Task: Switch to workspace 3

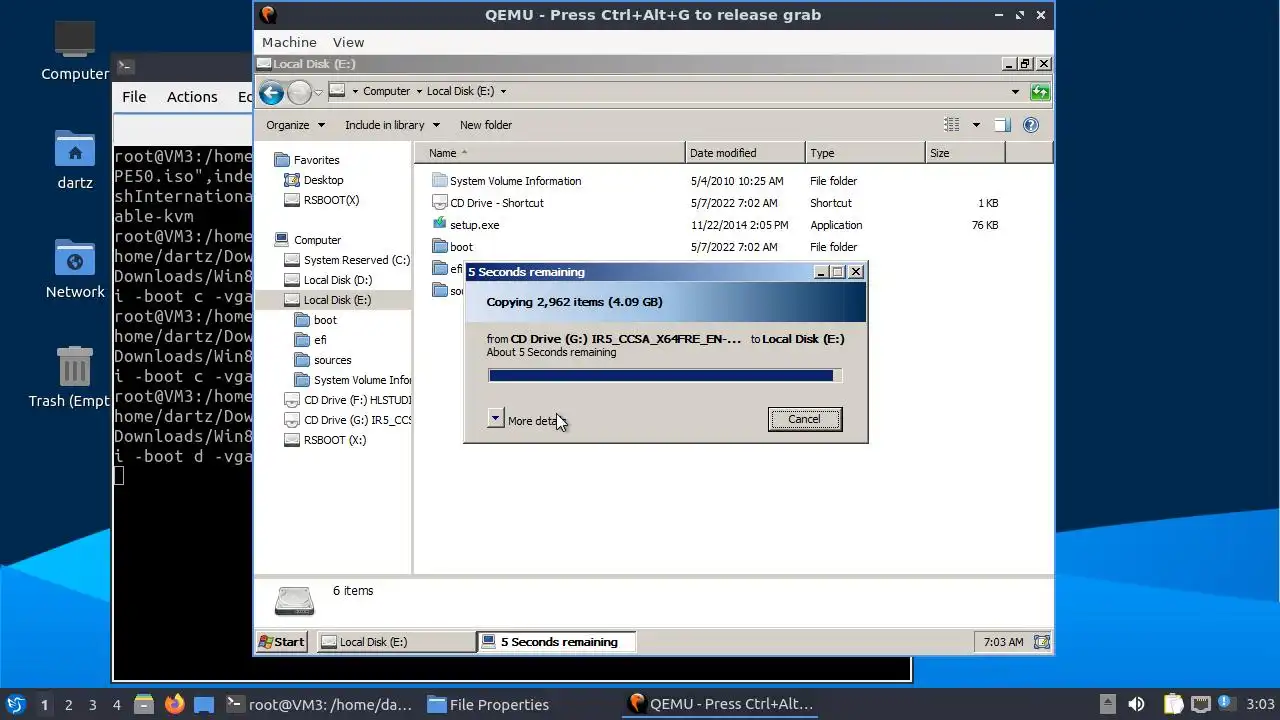Action: coord(92,704)
